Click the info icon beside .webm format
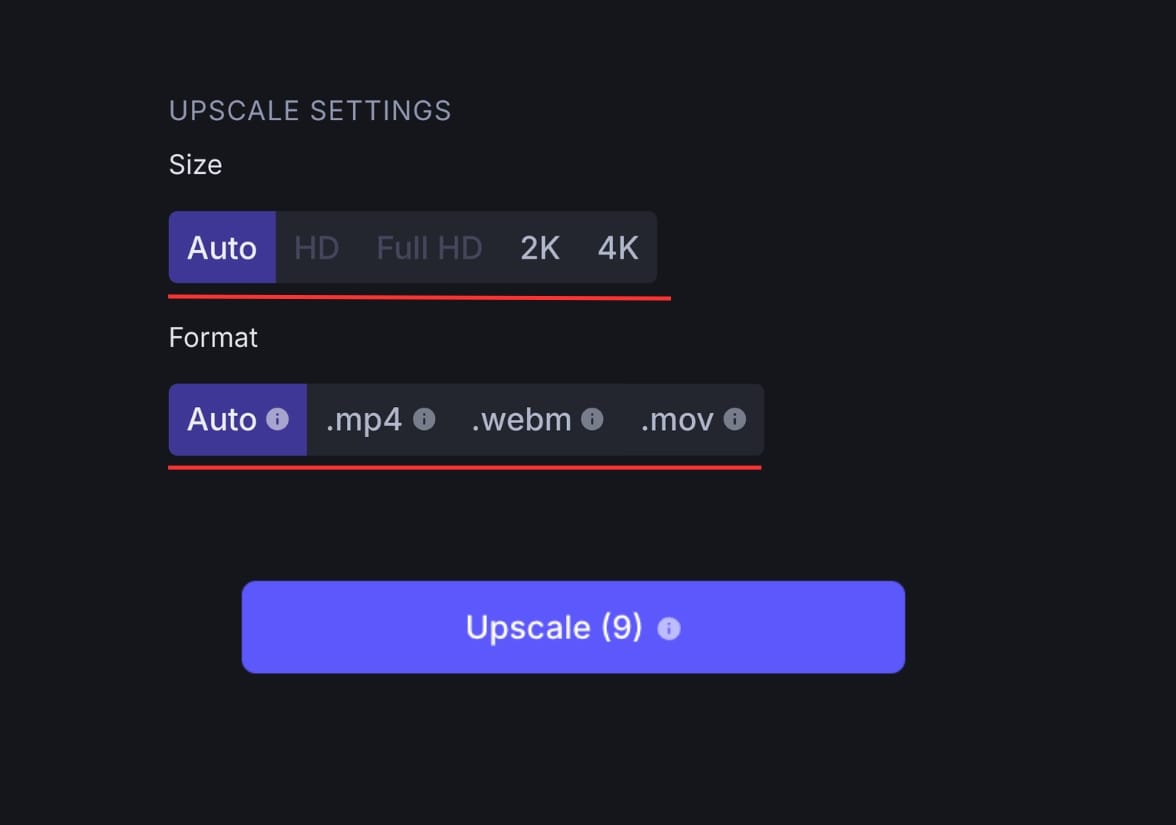 click(x=593, y=421)
